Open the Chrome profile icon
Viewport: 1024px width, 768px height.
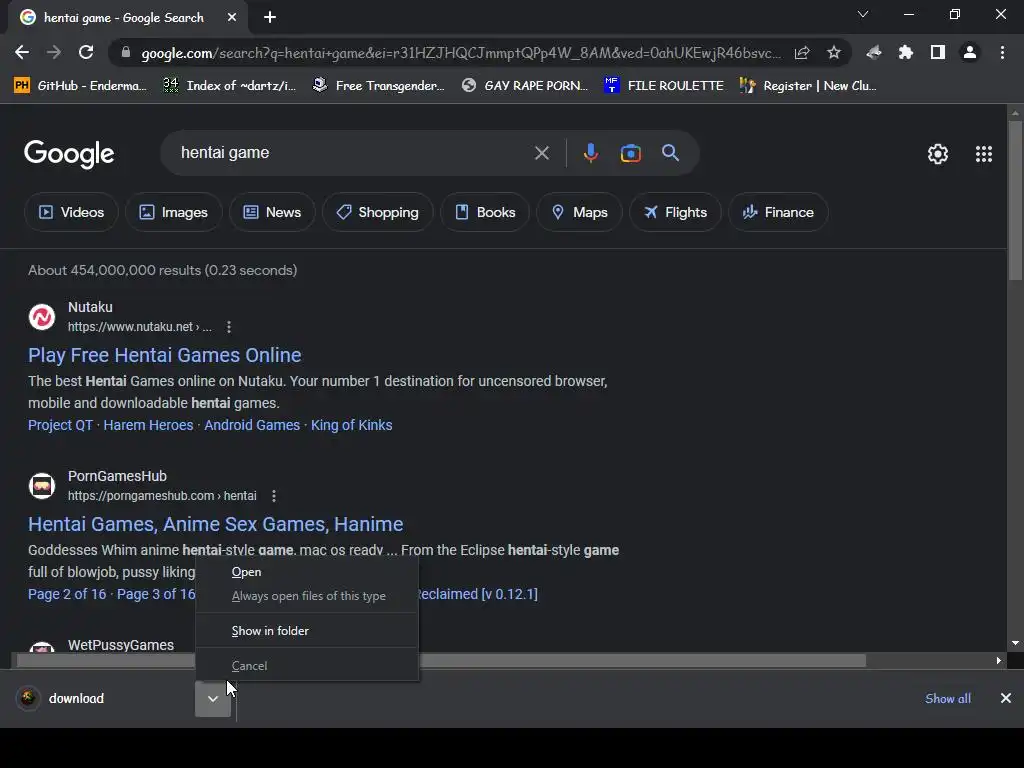click(x=970, y=53)
